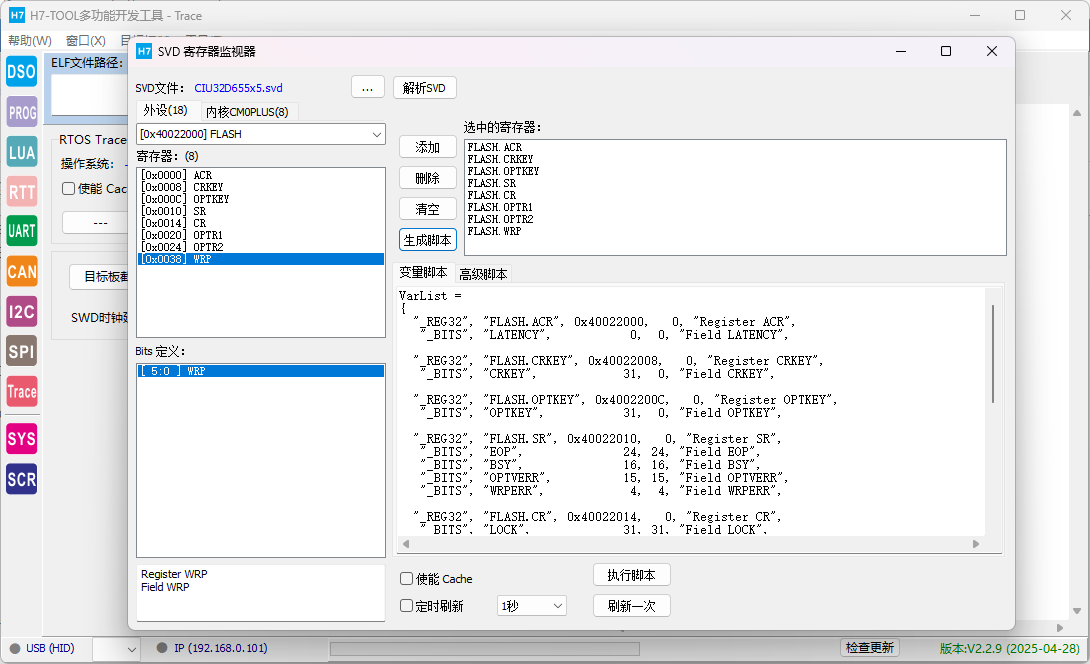Viewport: 1090px width, 664px height.
Task: Select the [0x000C] OPTKEY register row
Action: pos(261,199)
